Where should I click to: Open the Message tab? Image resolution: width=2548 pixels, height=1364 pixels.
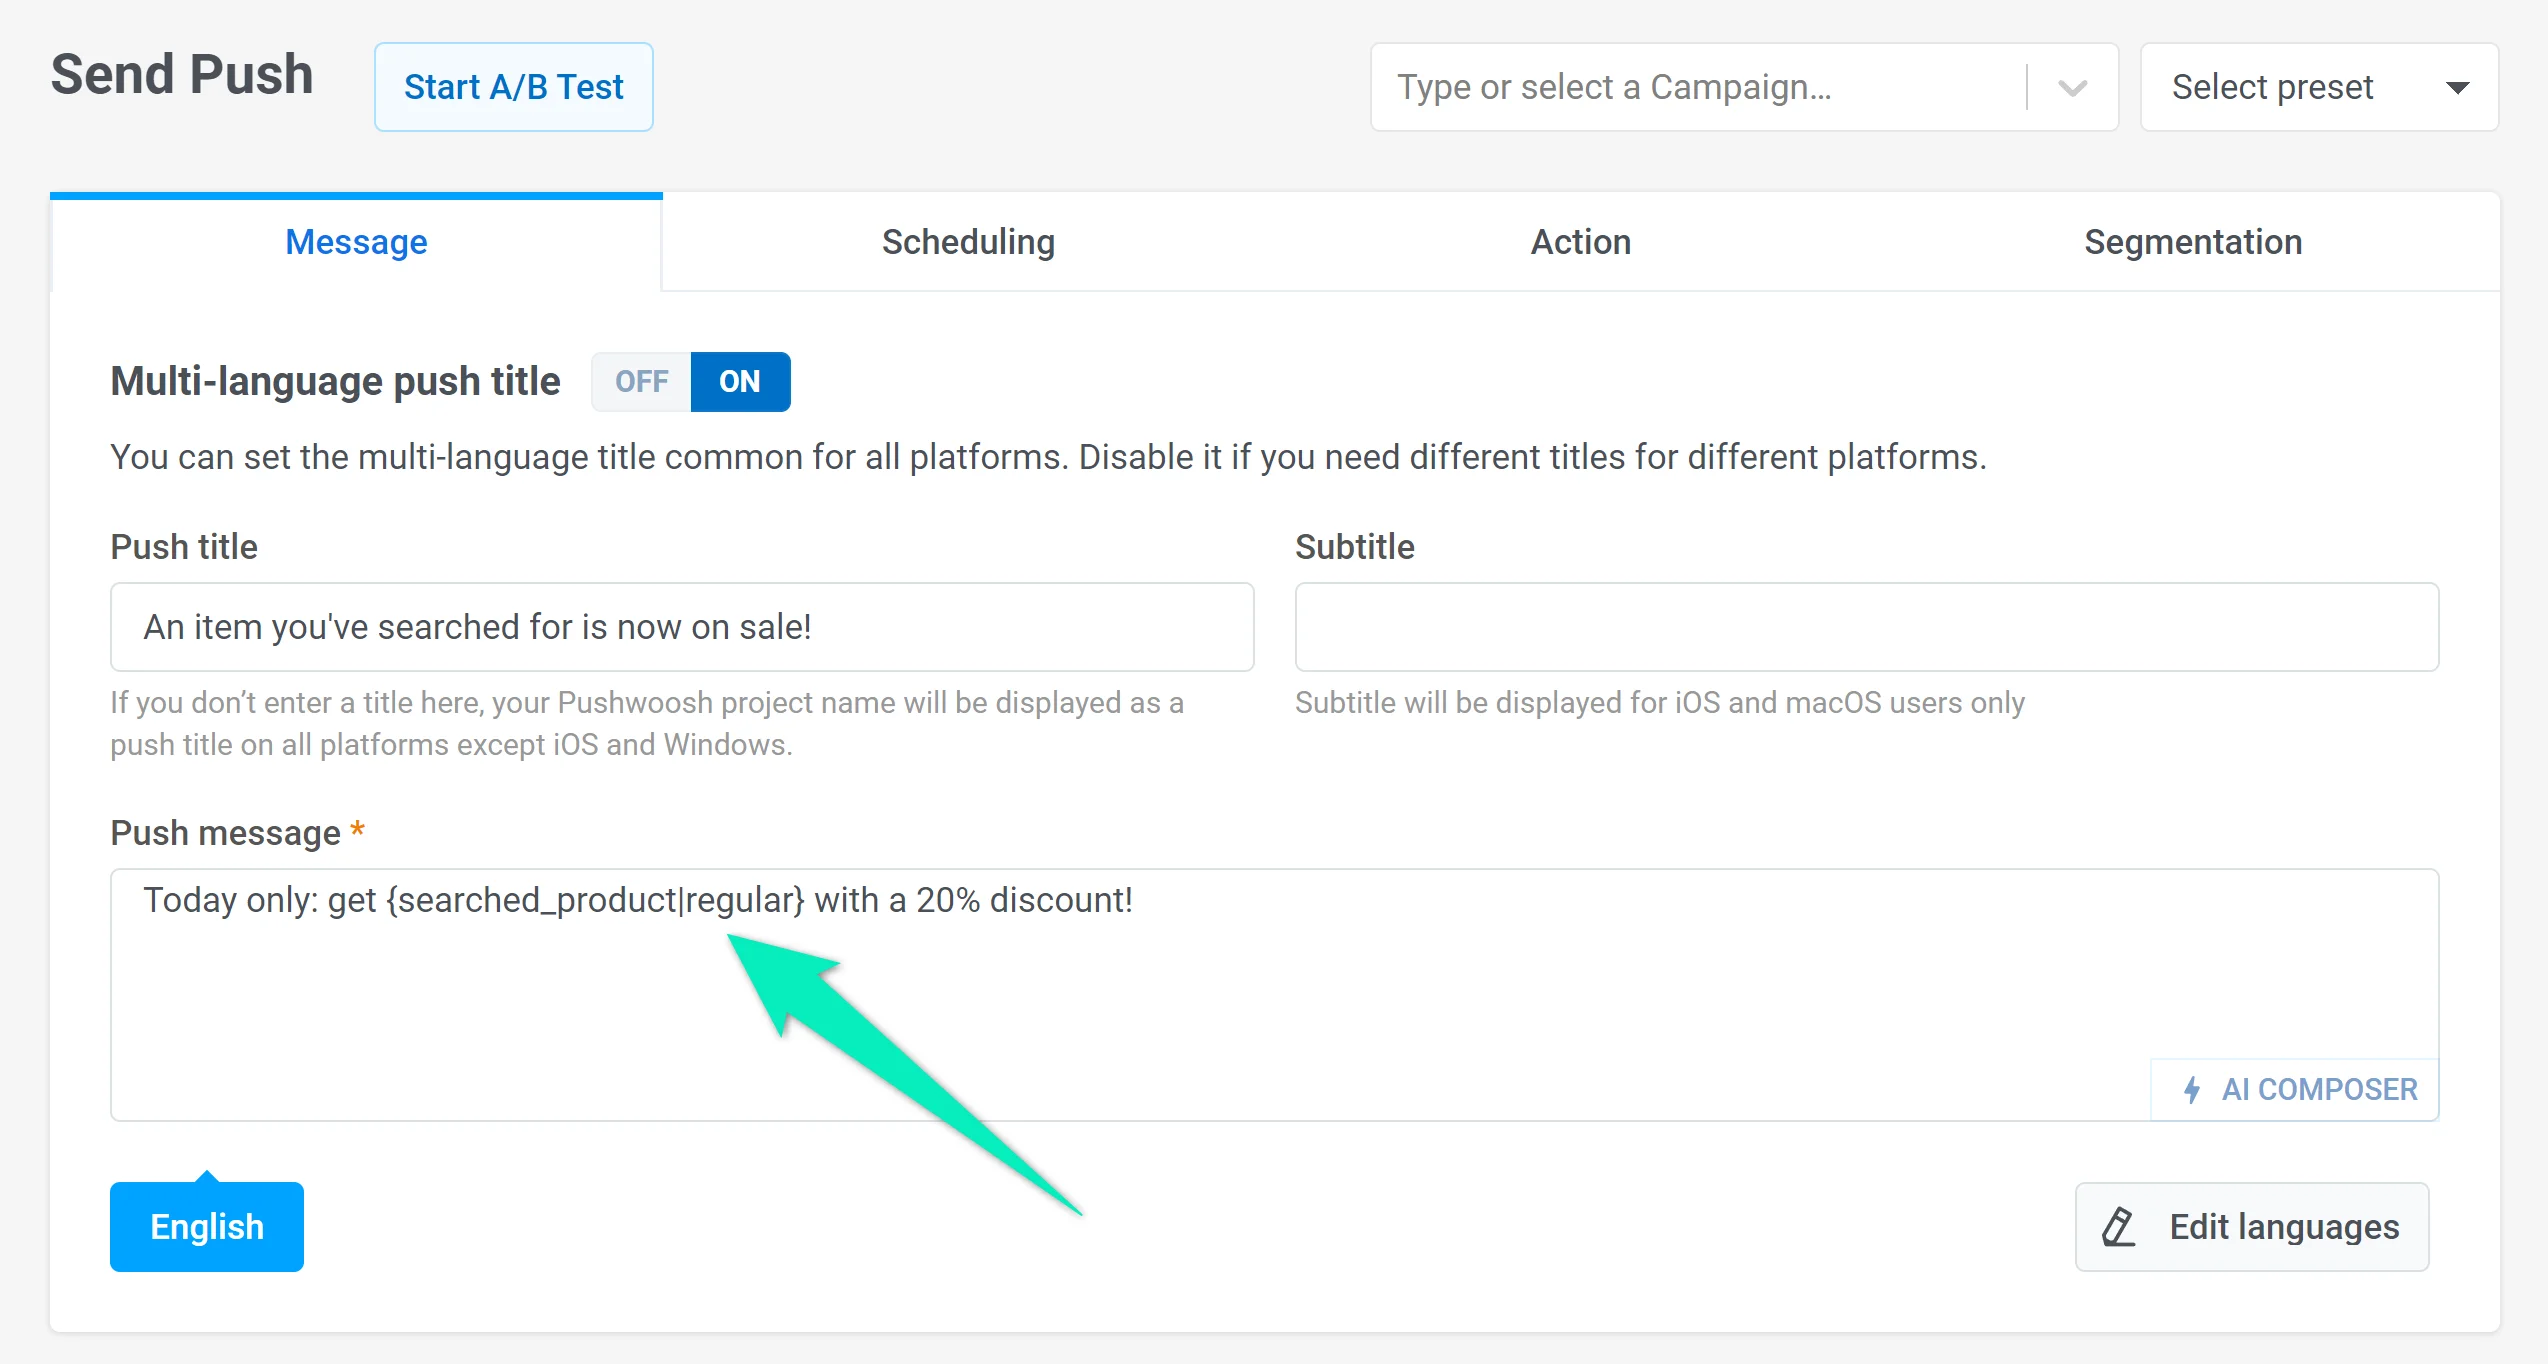[356, 242]
